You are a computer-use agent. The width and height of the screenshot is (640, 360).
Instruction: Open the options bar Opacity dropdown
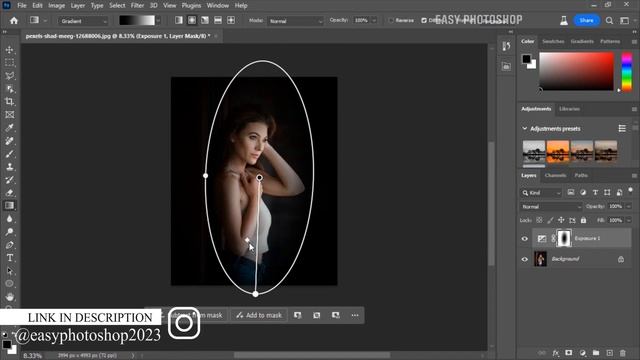point(373,20)
